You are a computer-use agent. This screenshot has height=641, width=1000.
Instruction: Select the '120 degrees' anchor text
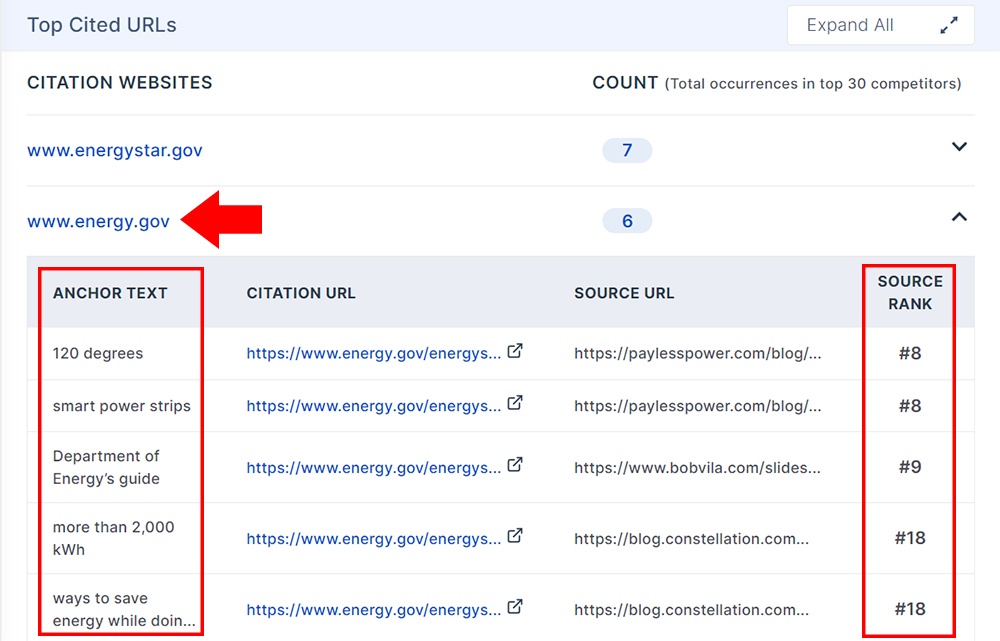pos(98,353)
